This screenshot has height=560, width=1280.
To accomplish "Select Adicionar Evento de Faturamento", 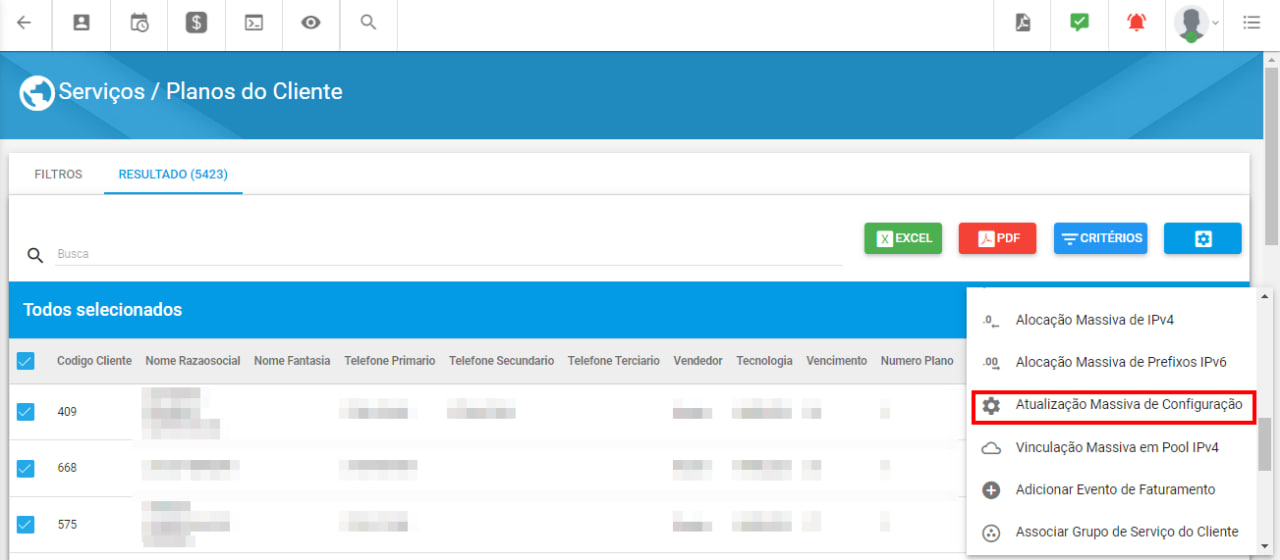I will 1112,489.
